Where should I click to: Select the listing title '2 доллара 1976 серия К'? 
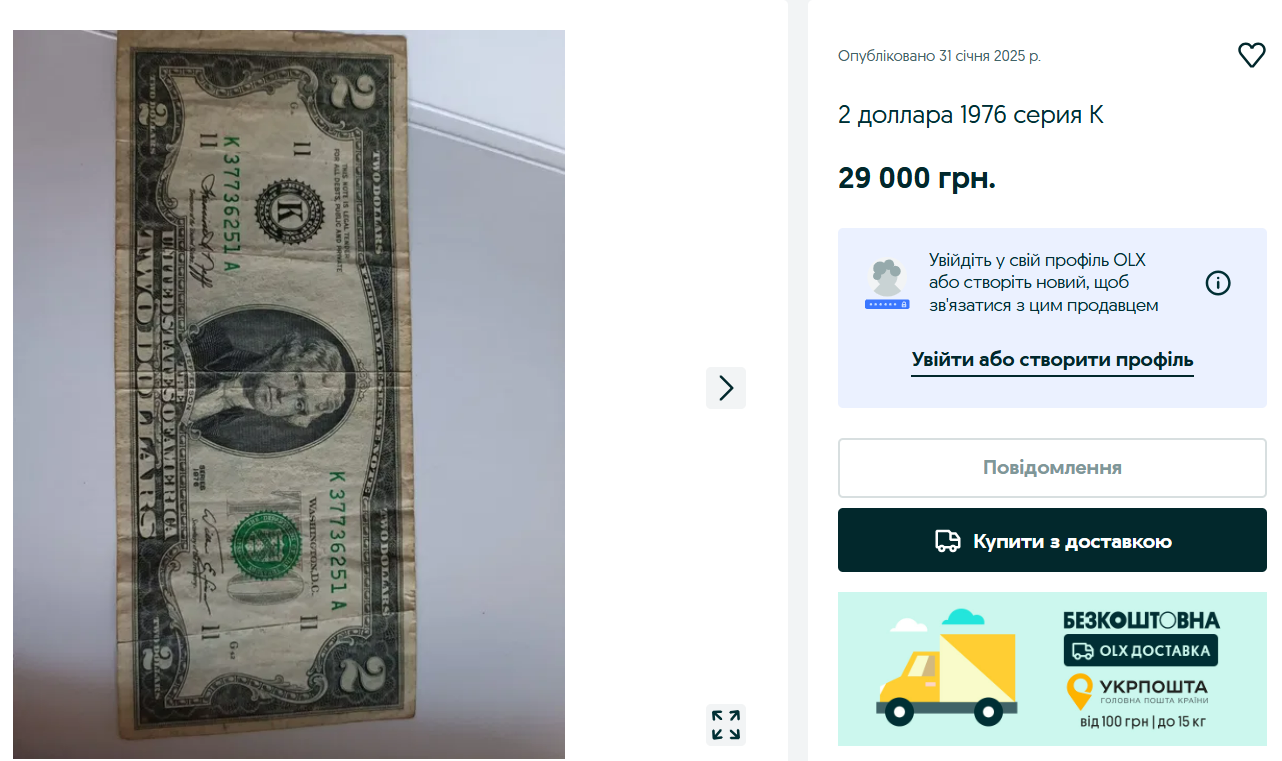click(x=970, y=114)
